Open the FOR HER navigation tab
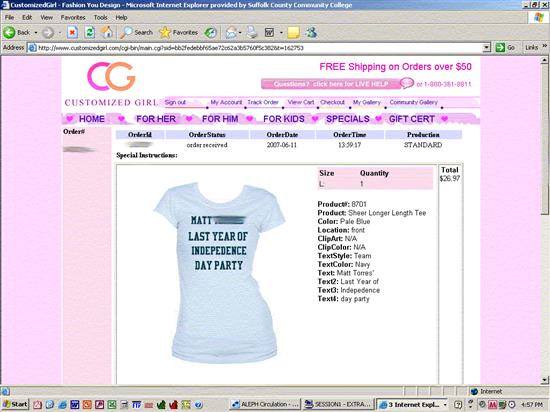550x412 pixels. [x=156, y=119]
